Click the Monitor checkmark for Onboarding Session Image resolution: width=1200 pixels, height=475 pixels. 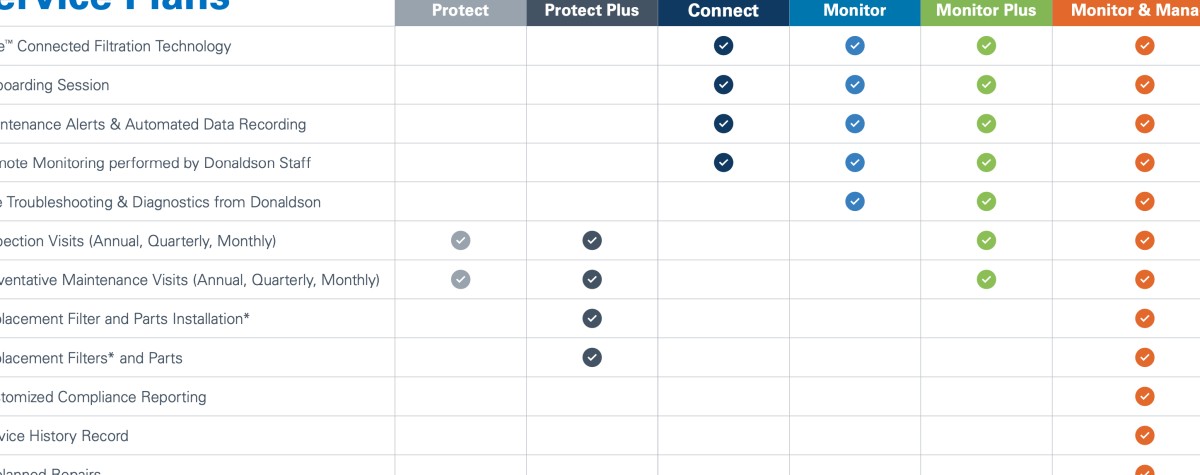click(855, 85)
